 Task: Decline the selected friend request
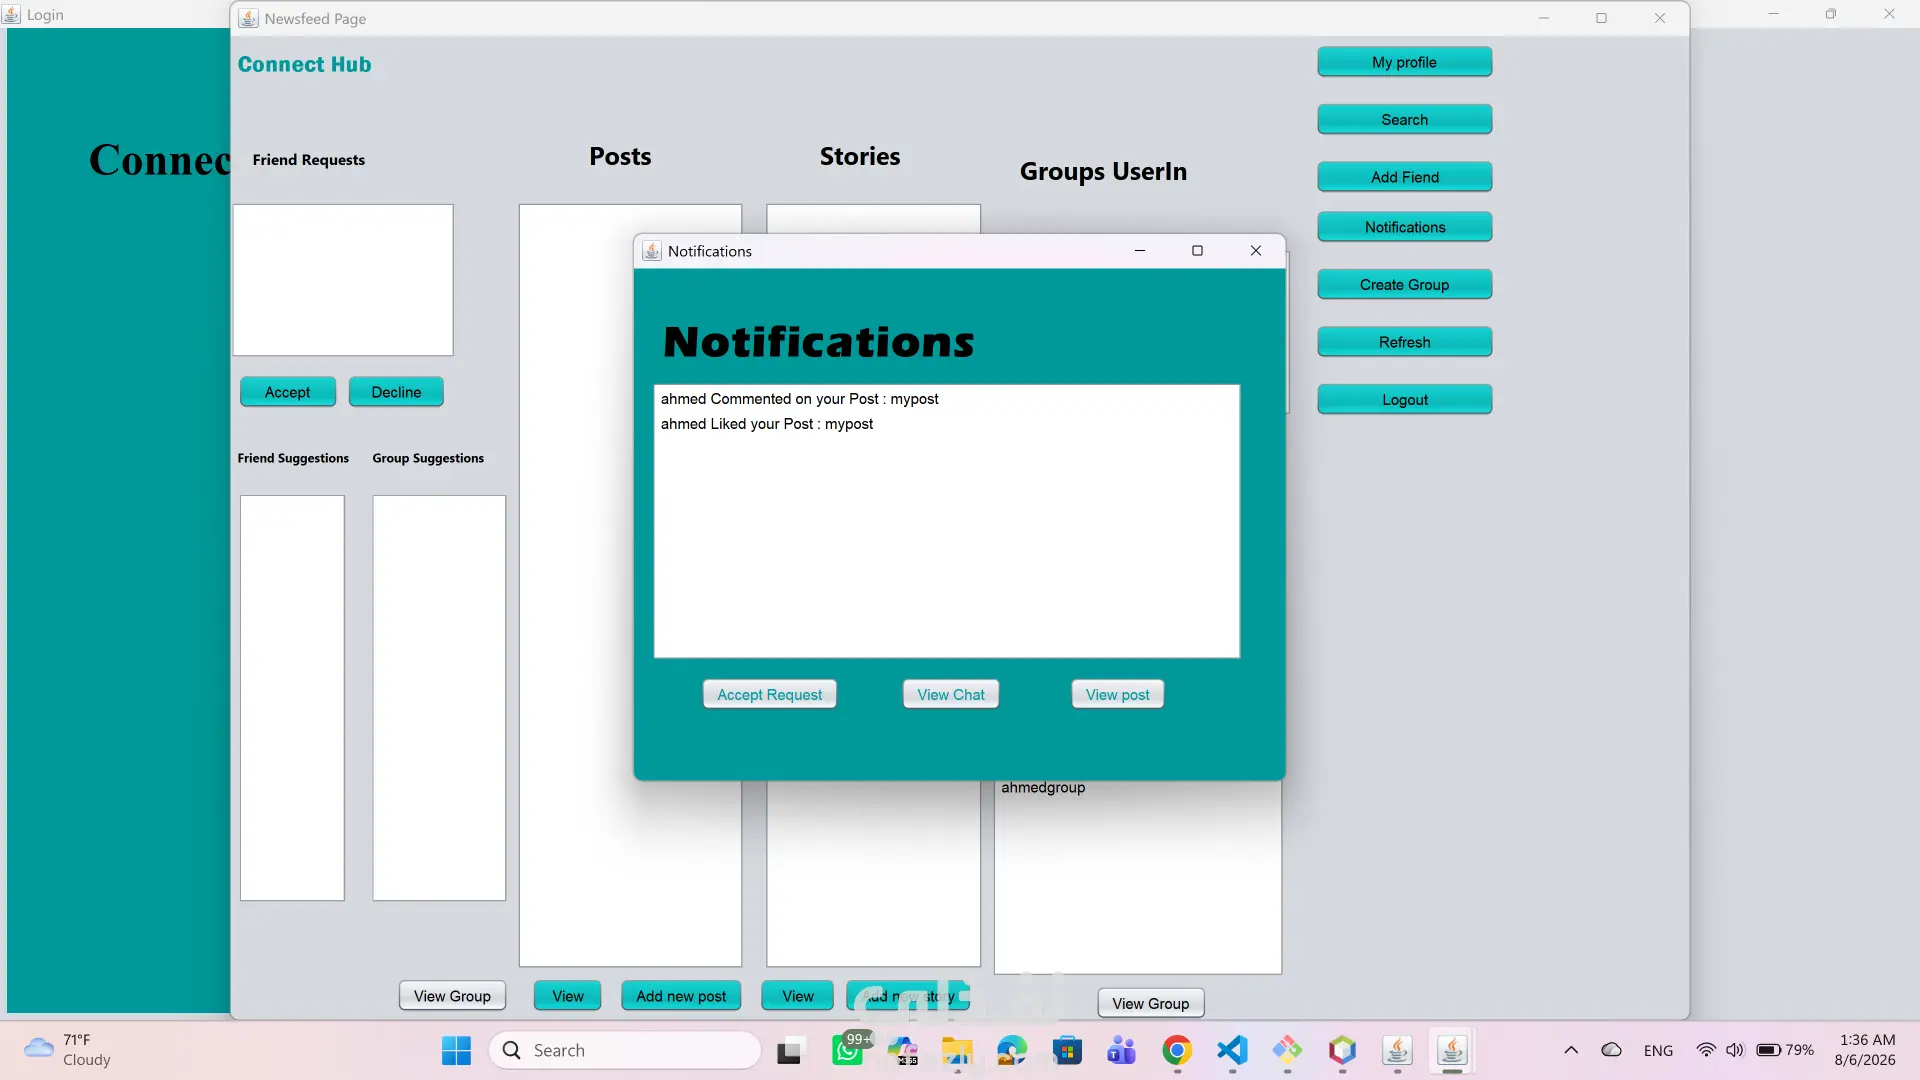396,392
